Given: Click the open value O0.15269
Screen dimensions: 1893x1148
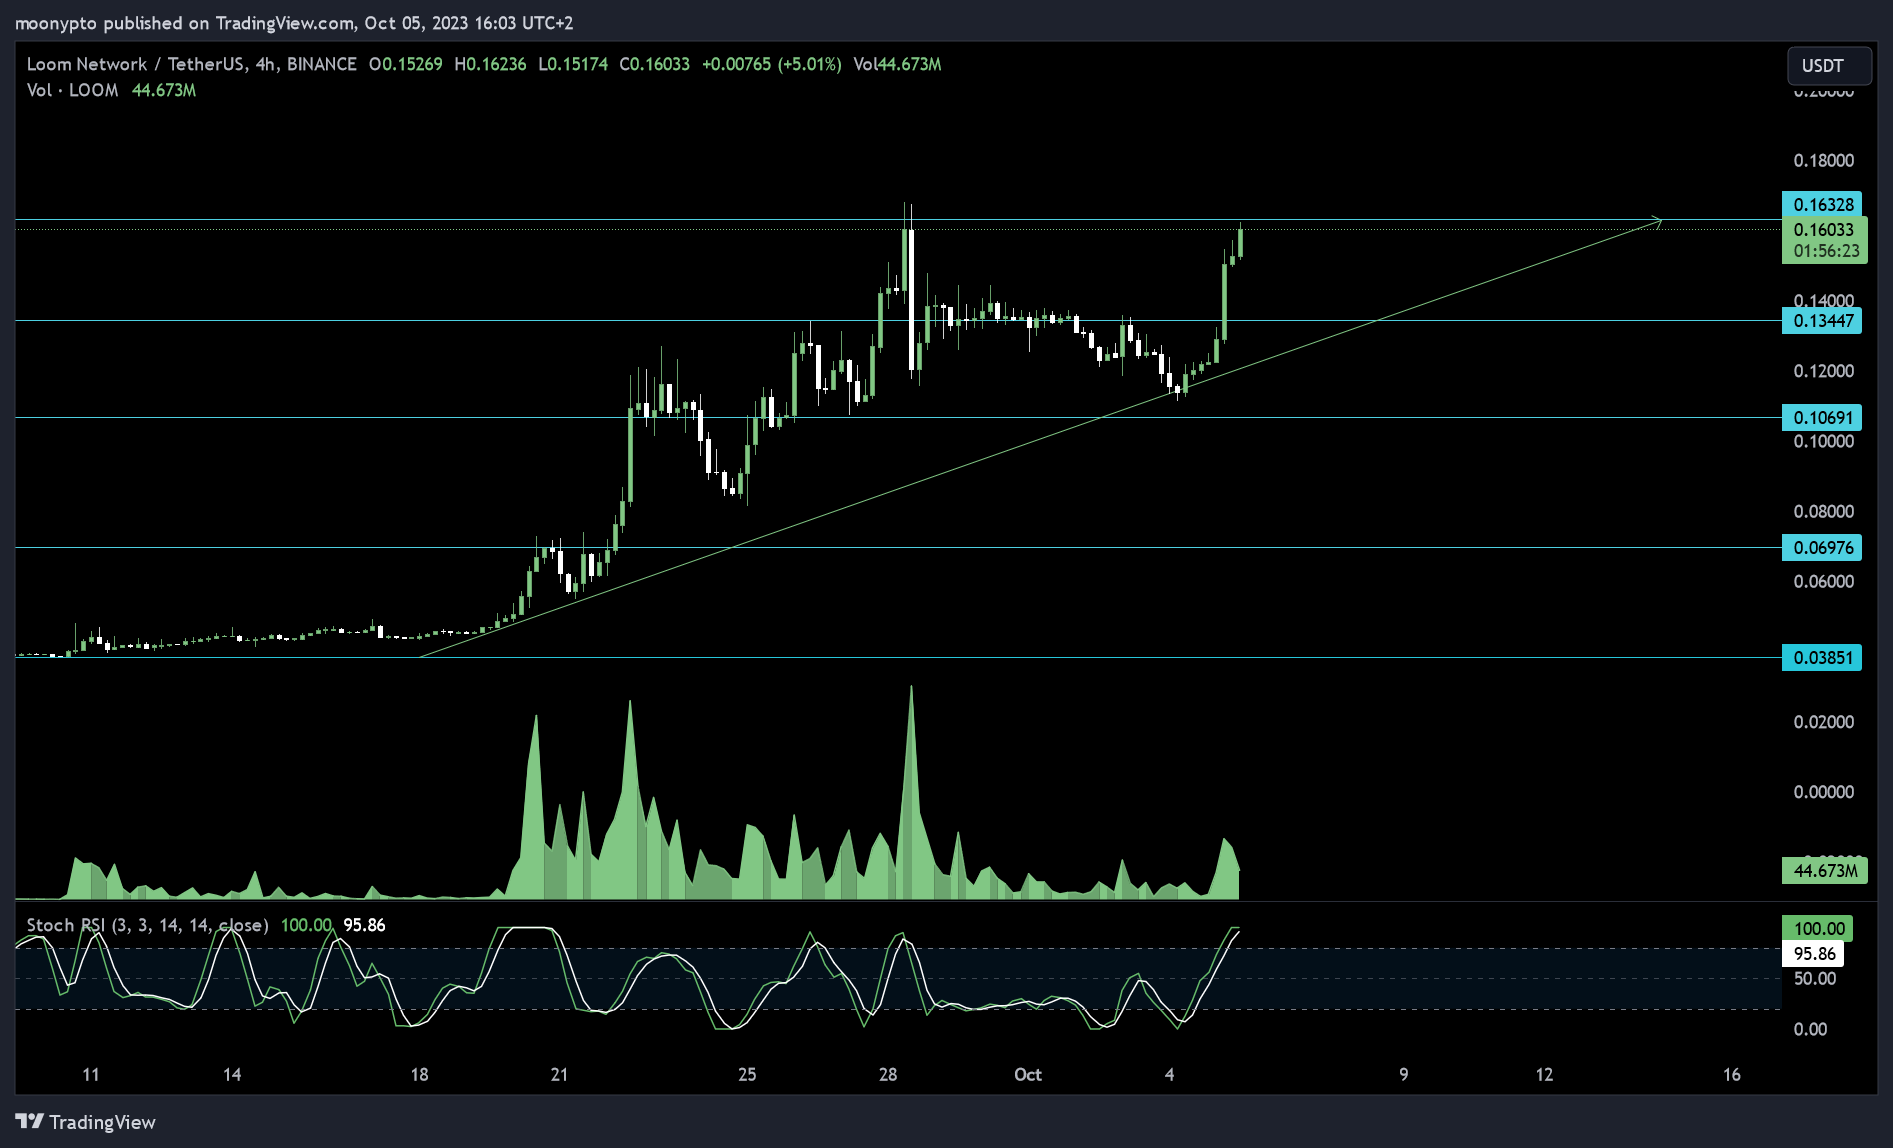Looking at the screenshot, I should (x=405, y=64).
